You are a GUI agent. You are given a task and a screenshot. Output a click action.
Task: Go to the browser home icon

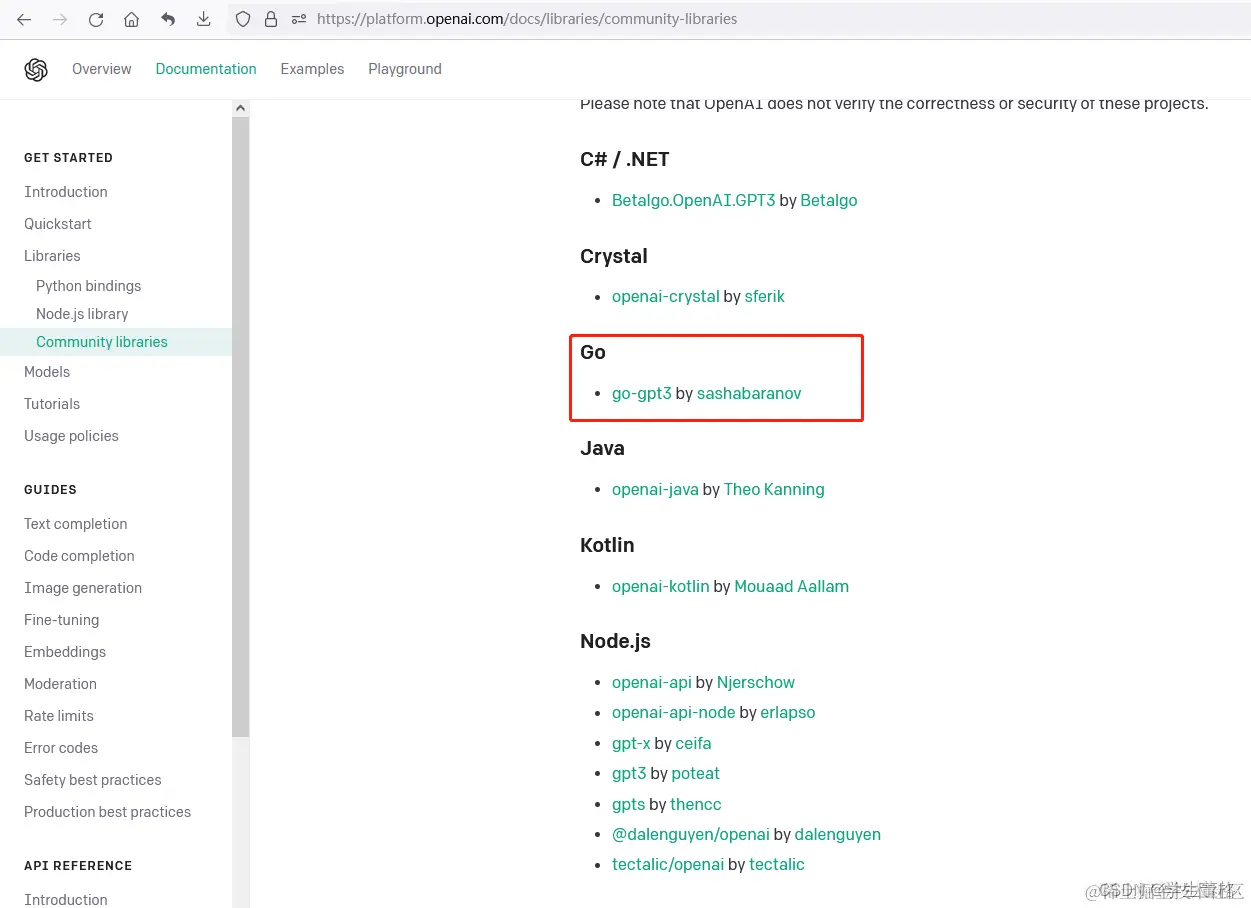pos(132,19)
